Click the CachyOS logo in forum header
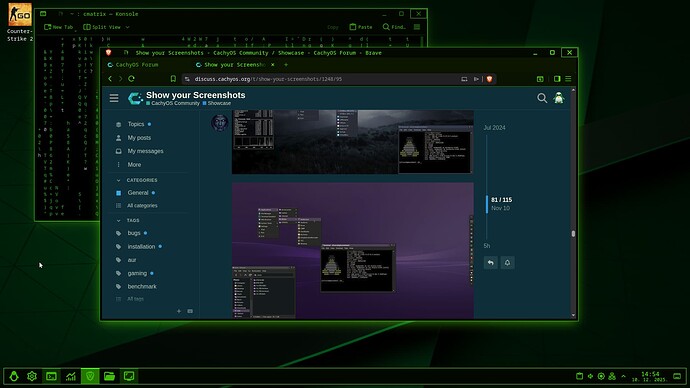The width and height of the screenshot is (690, 388). (135, 98)
